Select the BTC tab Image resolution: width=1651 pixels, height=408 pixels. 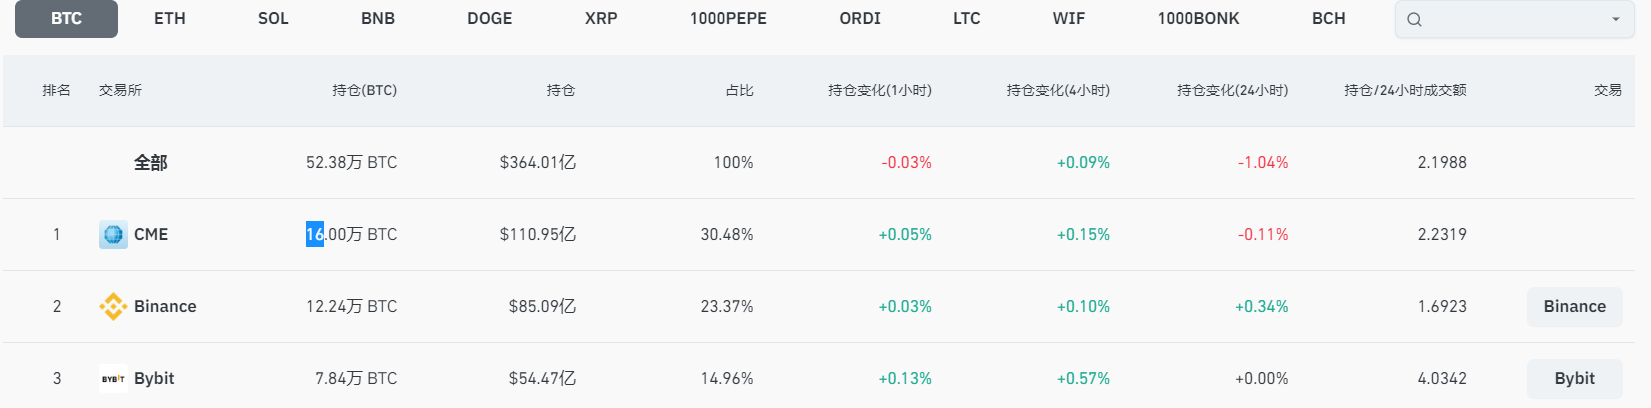(66, 19)
